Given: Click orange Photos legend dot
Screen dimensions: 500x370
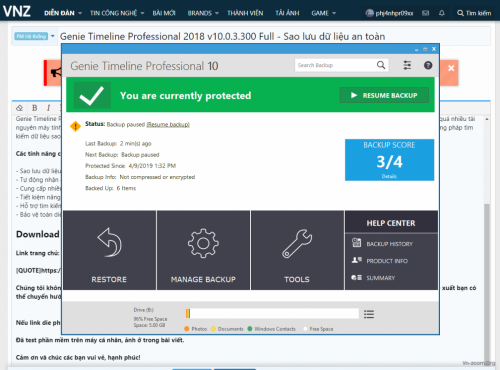Looking at the screenshot, I should pos(187,329).
